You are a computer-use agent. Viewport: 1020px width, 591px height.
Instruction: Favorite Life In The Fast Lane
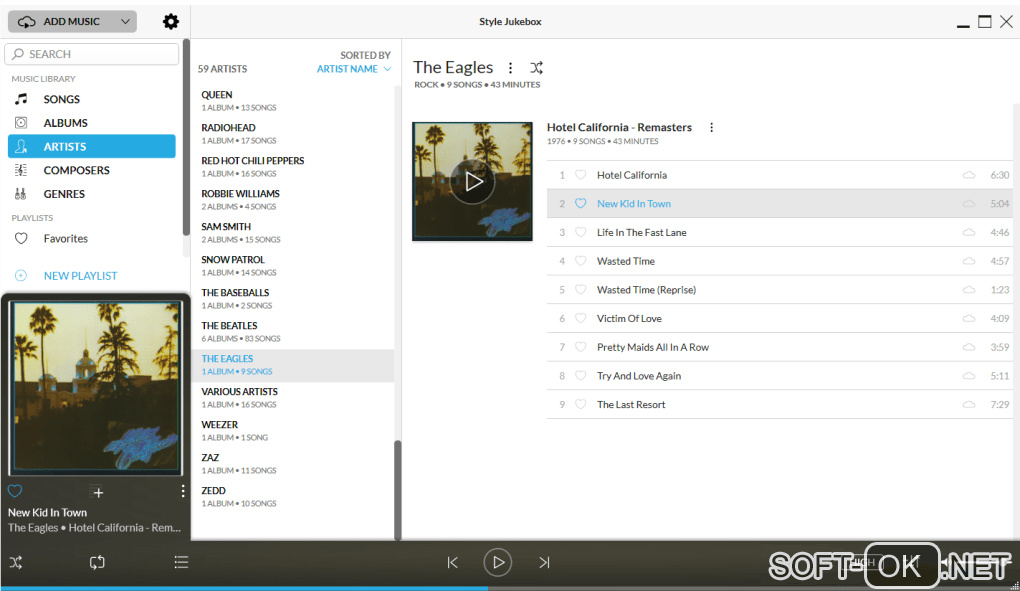click(x=580, y=232)
